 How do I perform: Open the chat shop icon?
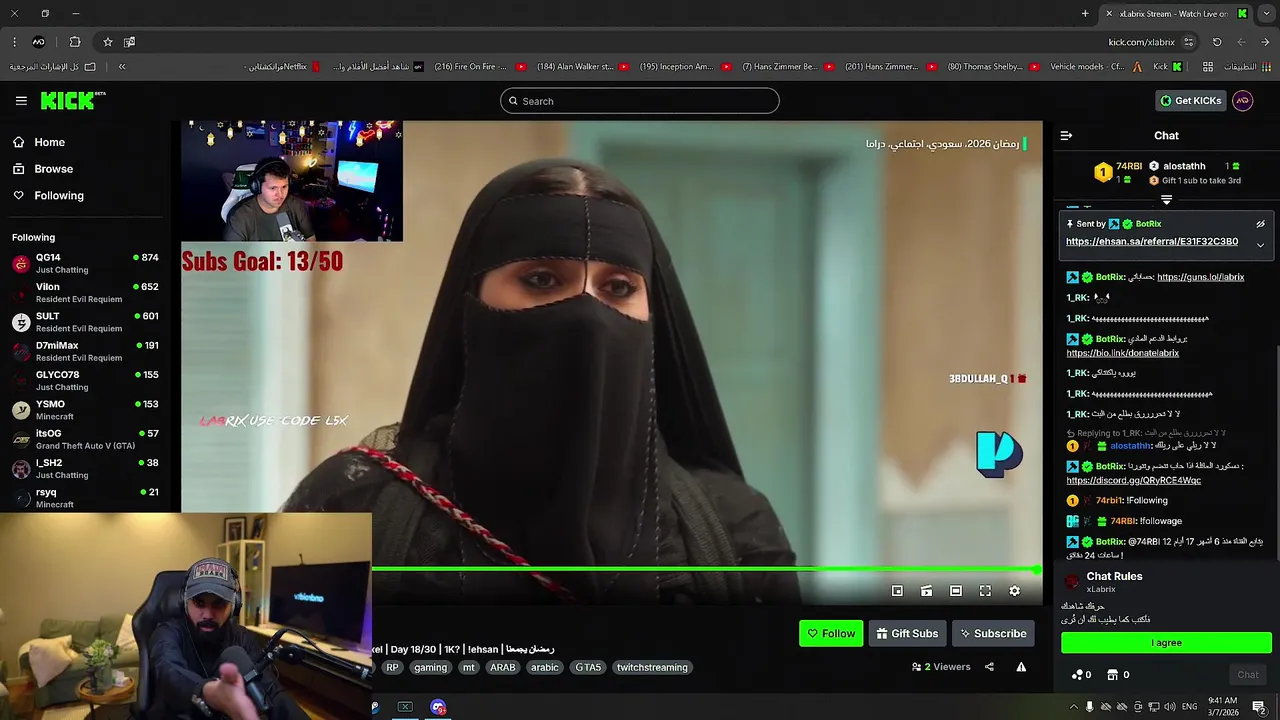coord(1111,675)
